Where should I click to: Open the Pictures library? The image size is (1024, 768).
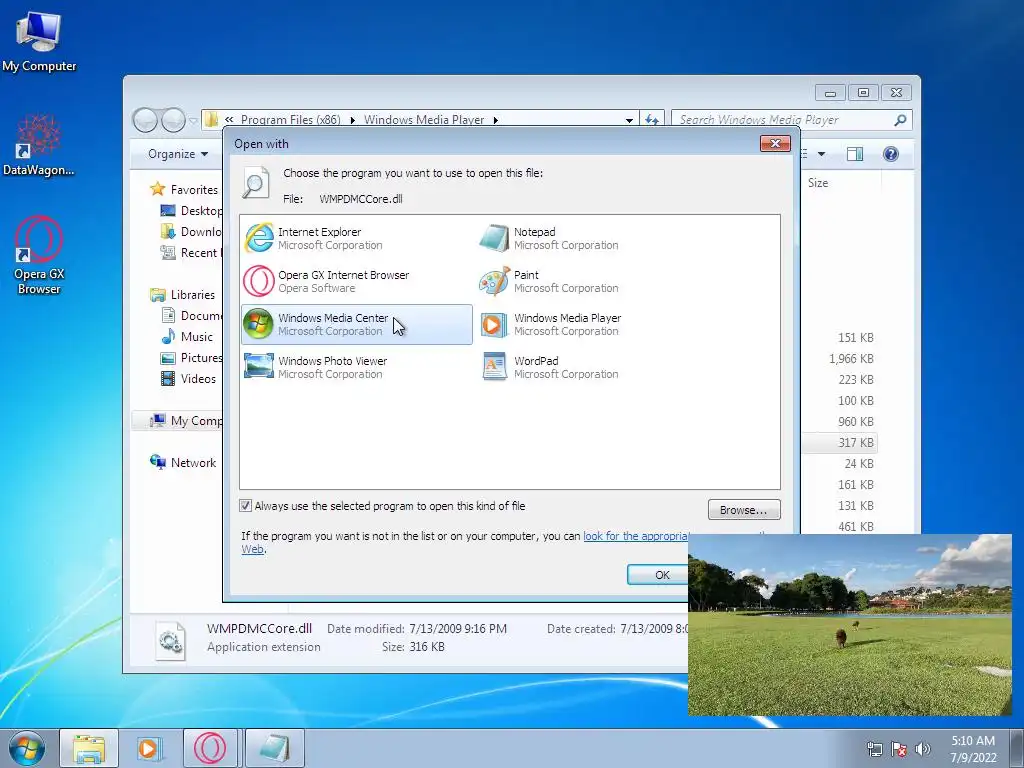(x=191, y=357)
